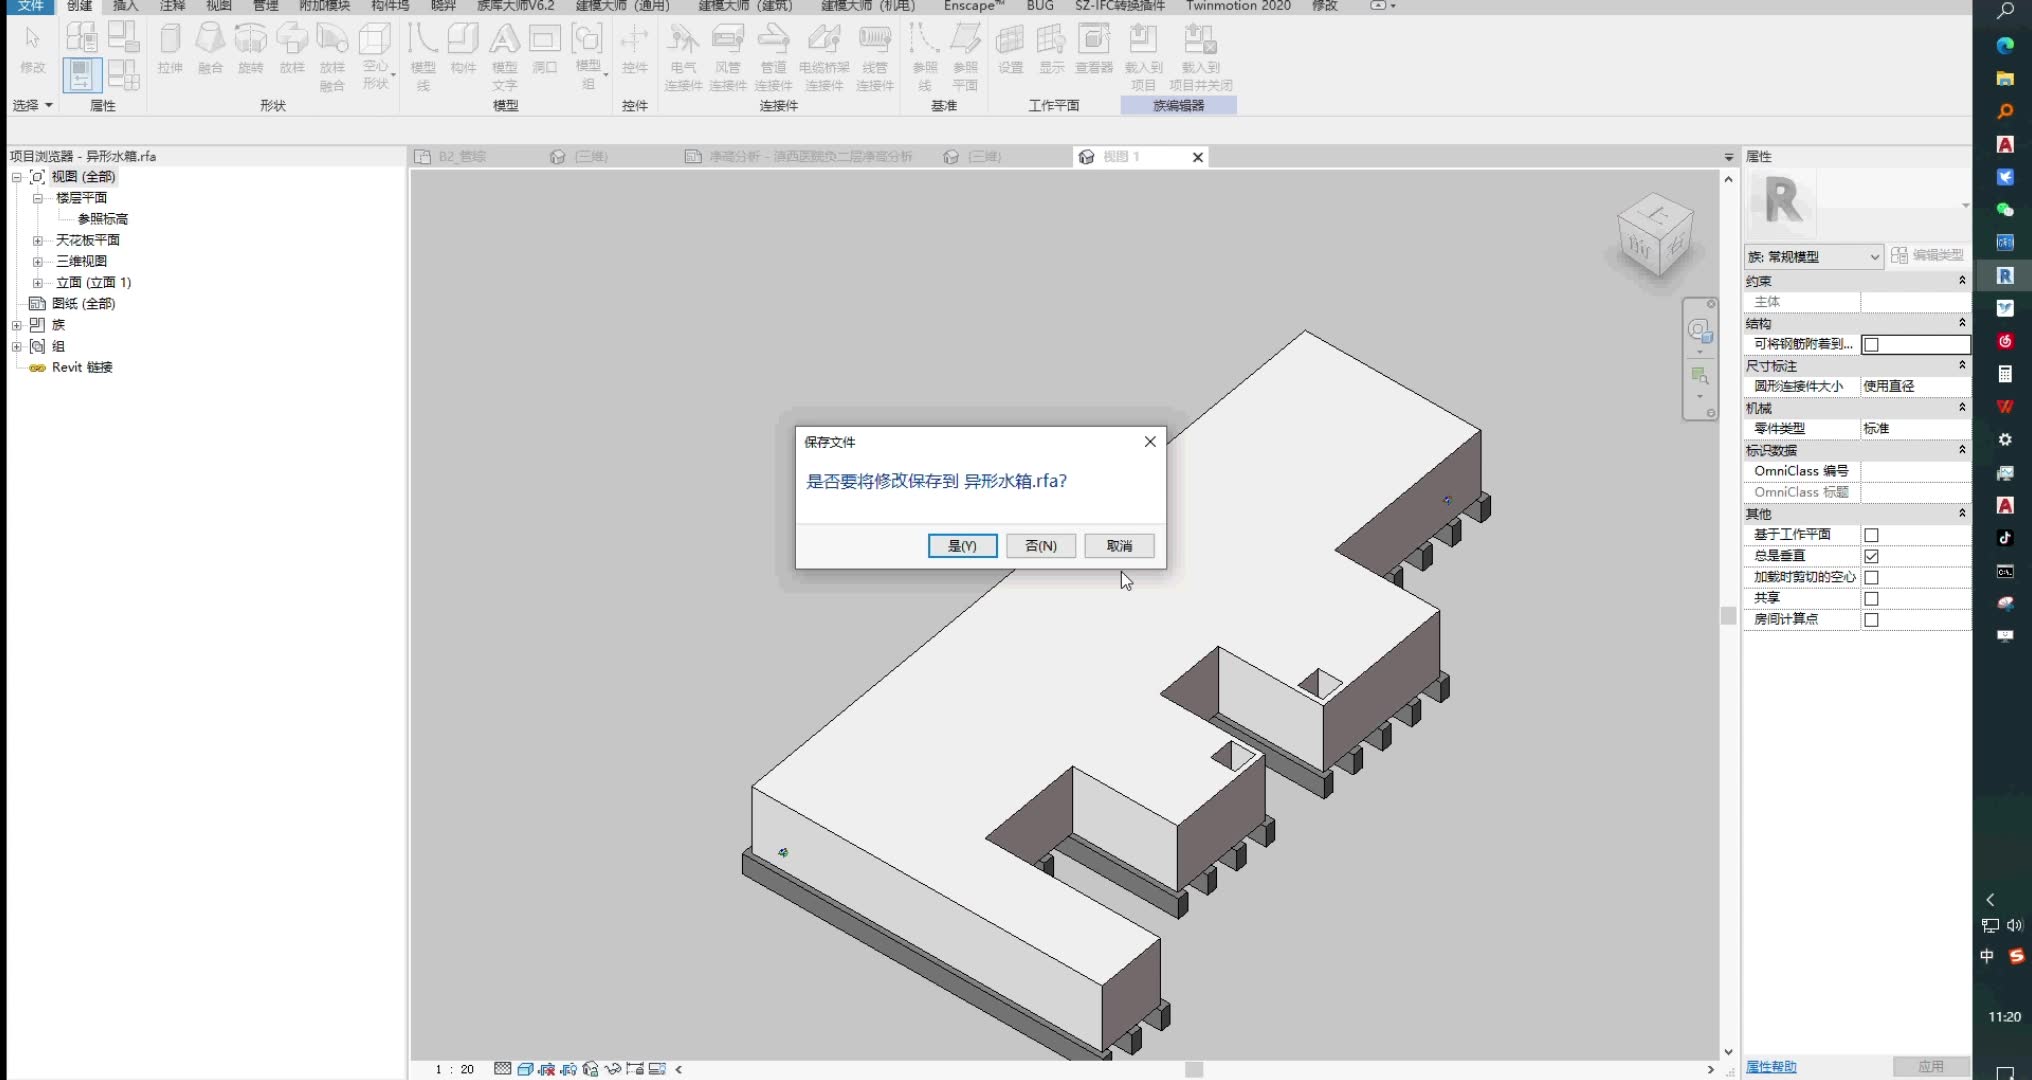Click the 图纸(全部) tree item
The width and height of the screenshot is (2032, 1080).
[x=83, y=302]
